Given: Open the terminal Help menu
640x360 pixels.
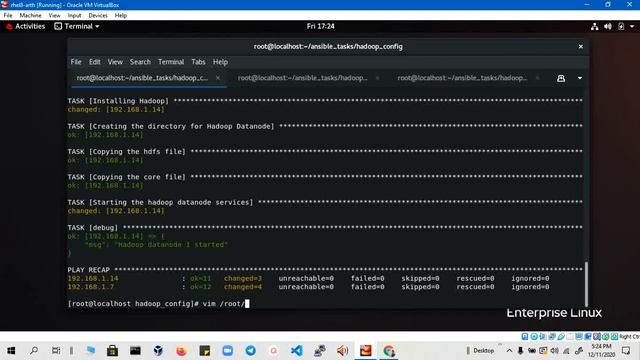Looking at the screenshot, I should coord(220,62).
